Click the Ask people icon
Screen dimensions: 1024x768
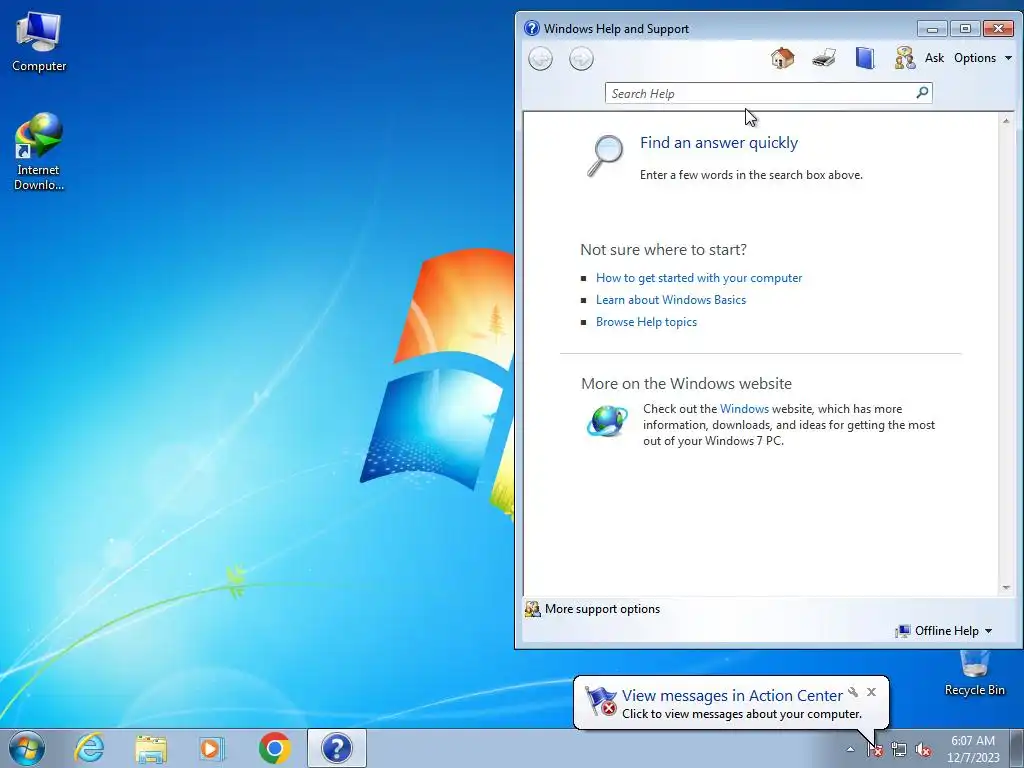(904, 58)
